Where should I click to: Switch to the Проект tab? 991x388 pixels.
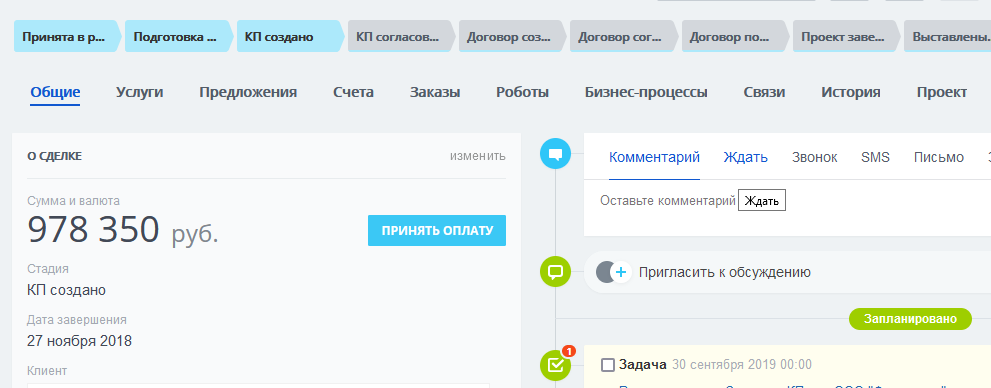pyautogui.click(x=942, y=92)
